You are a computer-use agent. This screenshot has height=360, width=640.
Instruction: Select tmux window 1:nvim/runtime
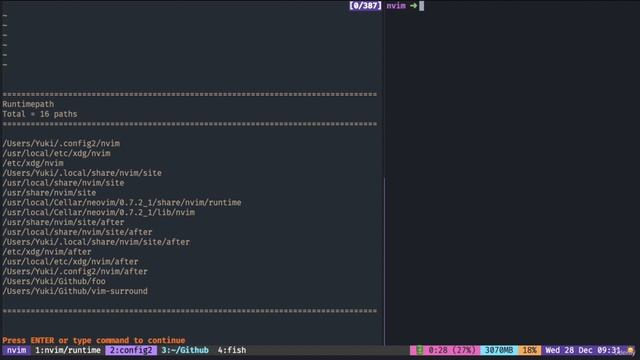[x=68, y=350]
